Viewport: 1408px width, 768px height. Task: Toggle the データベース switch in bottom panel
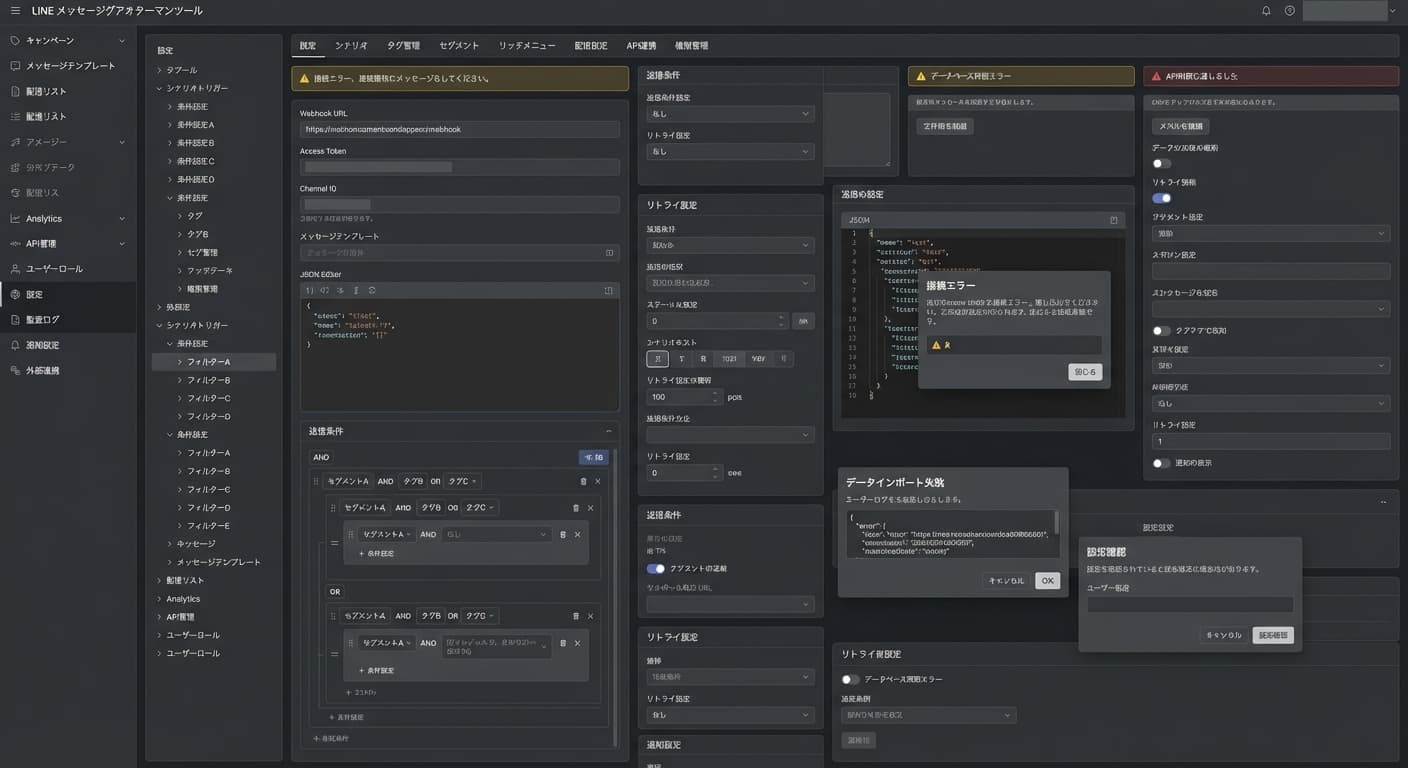(851, 679)
